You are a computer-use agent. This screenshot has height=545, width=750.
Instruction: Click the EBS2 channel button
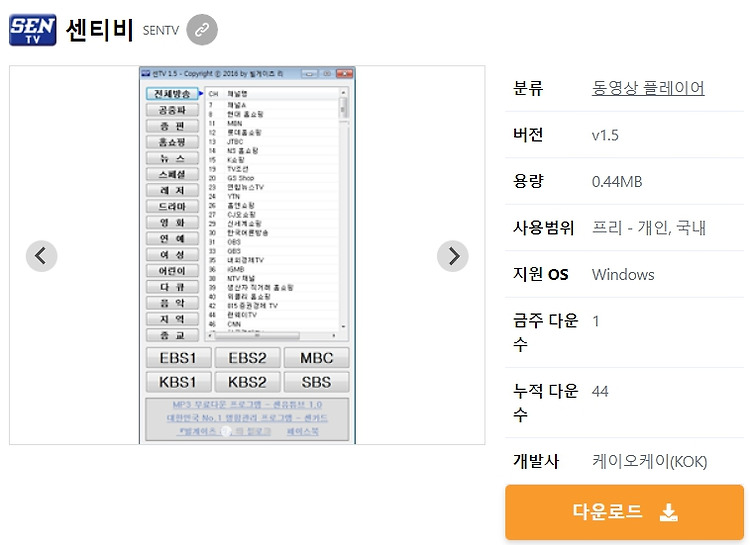pyautogui.click(x=247, y=358)
